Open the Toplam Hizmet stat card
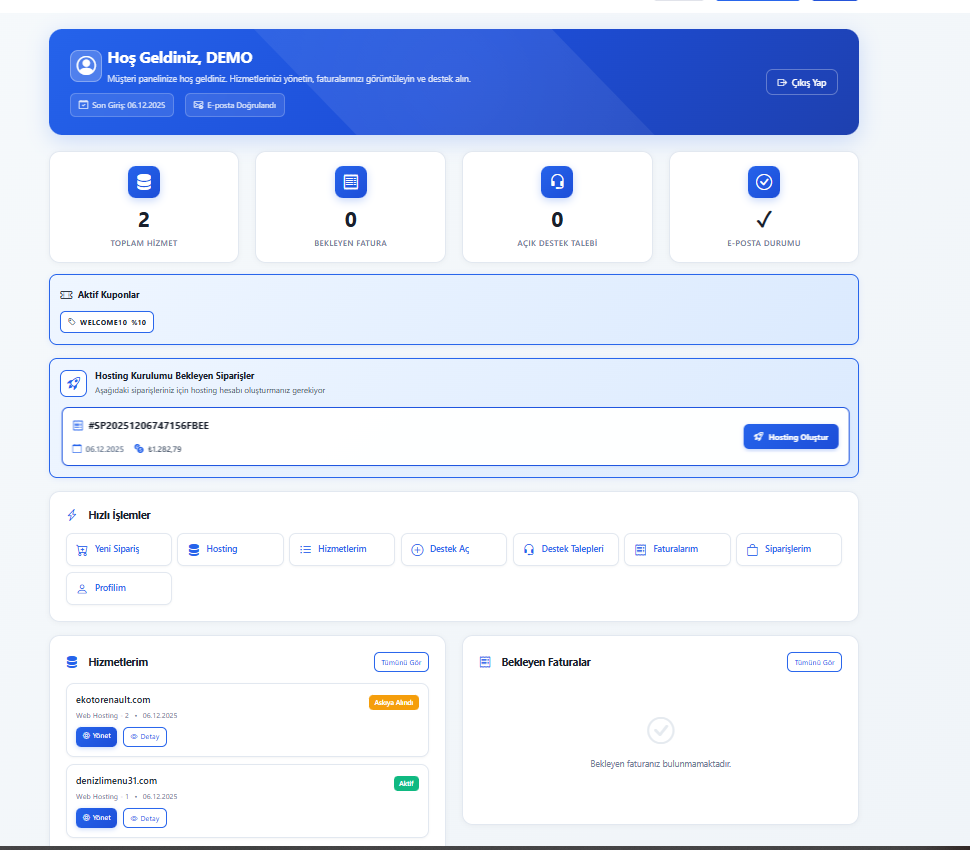The height and width of the screenshot is (850, 970). point(144,207)
